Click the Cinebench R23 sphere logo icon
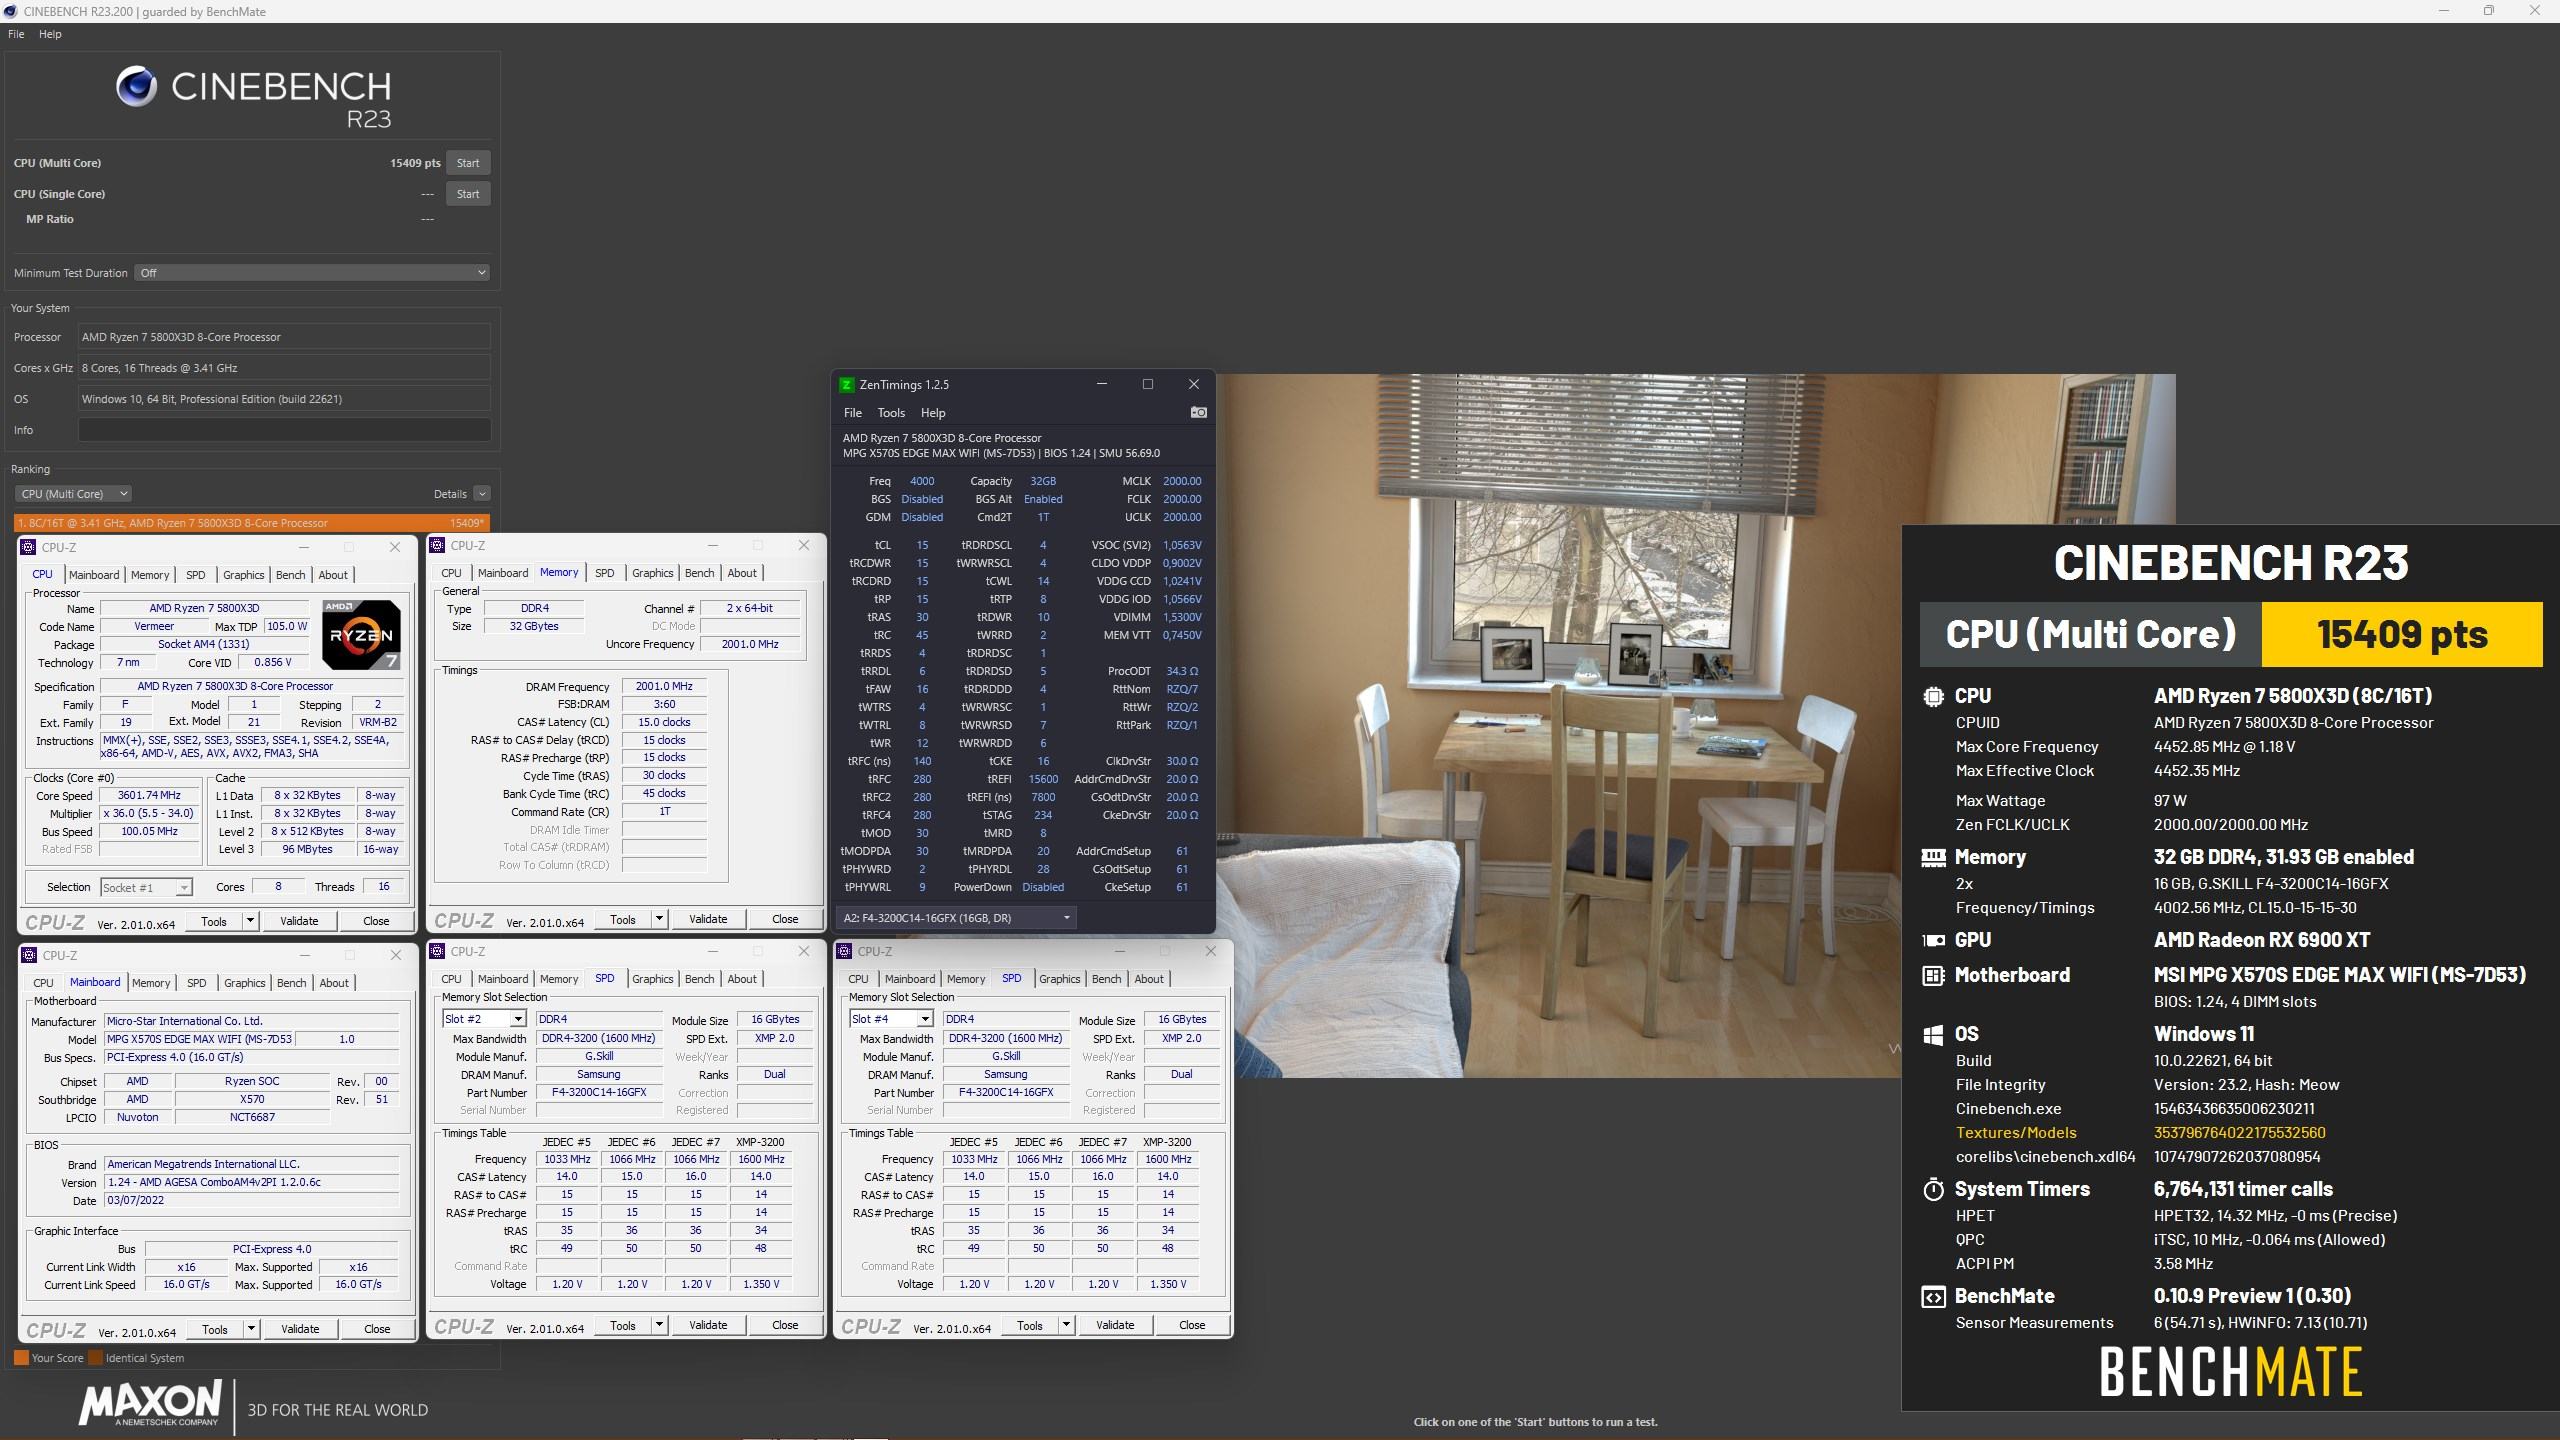This screenshot has width=2560, height=1440. (136, 87)
